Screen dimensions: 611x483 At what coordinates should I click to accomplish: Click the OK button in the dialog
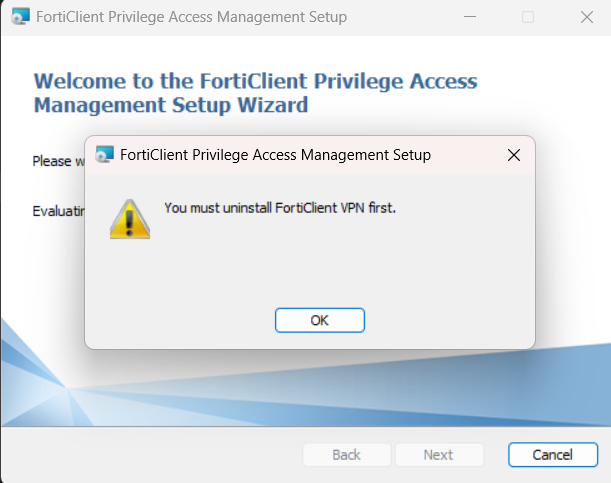[x=319, y=320]
